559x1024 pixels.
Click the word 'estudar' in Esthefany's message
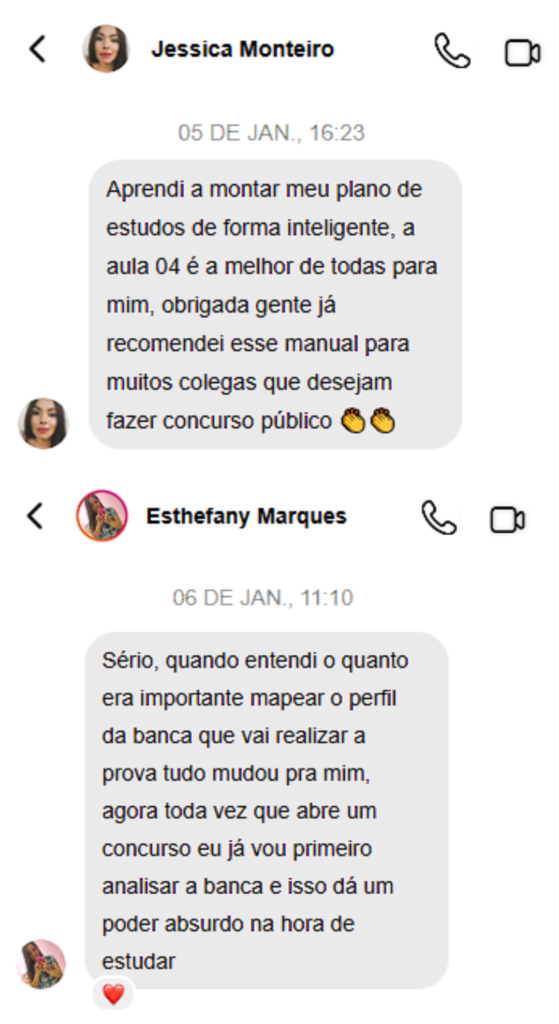138,961
